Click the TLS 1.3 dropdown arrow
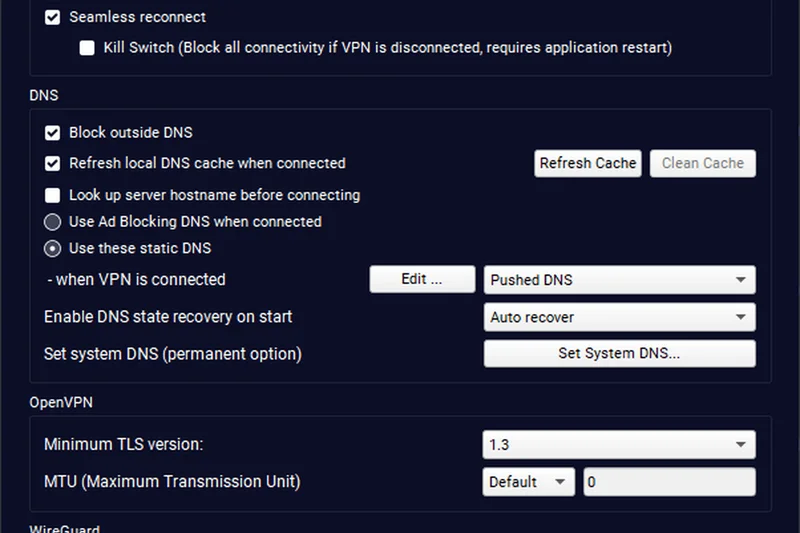Image resolution: width=800 pixels, height=533 pixels. pyautogui.click(x=741, y=444)
